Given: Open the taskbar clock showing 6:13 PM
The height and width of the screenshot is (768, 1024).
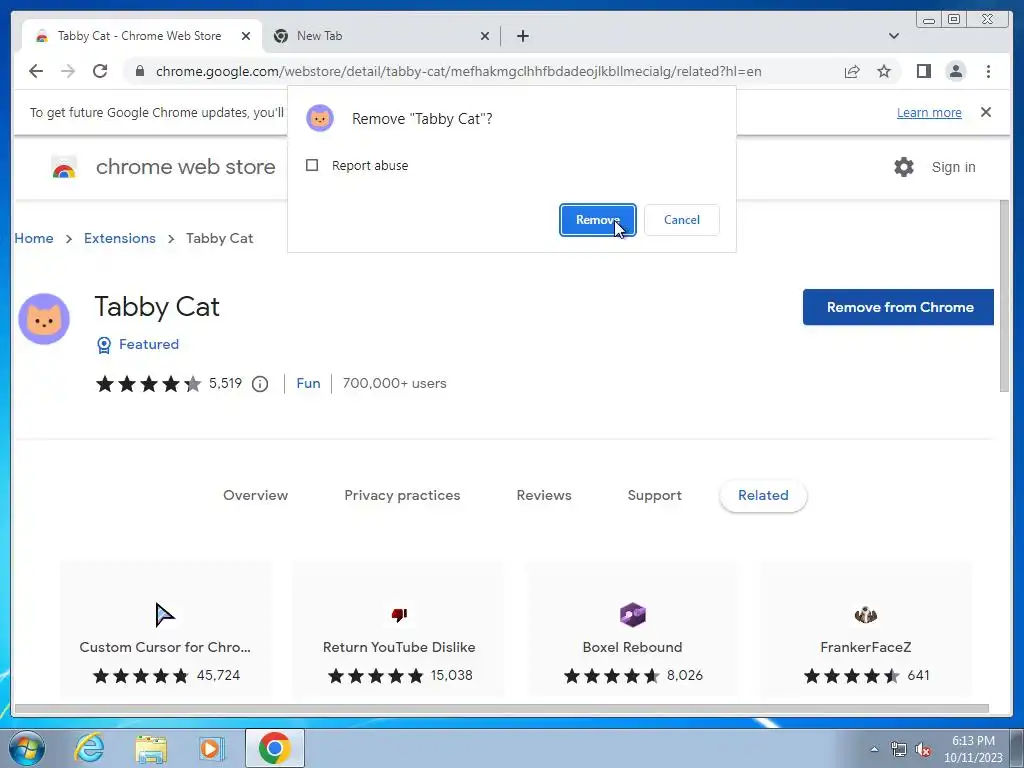Looking at the screenshot, I should (973, 749).
